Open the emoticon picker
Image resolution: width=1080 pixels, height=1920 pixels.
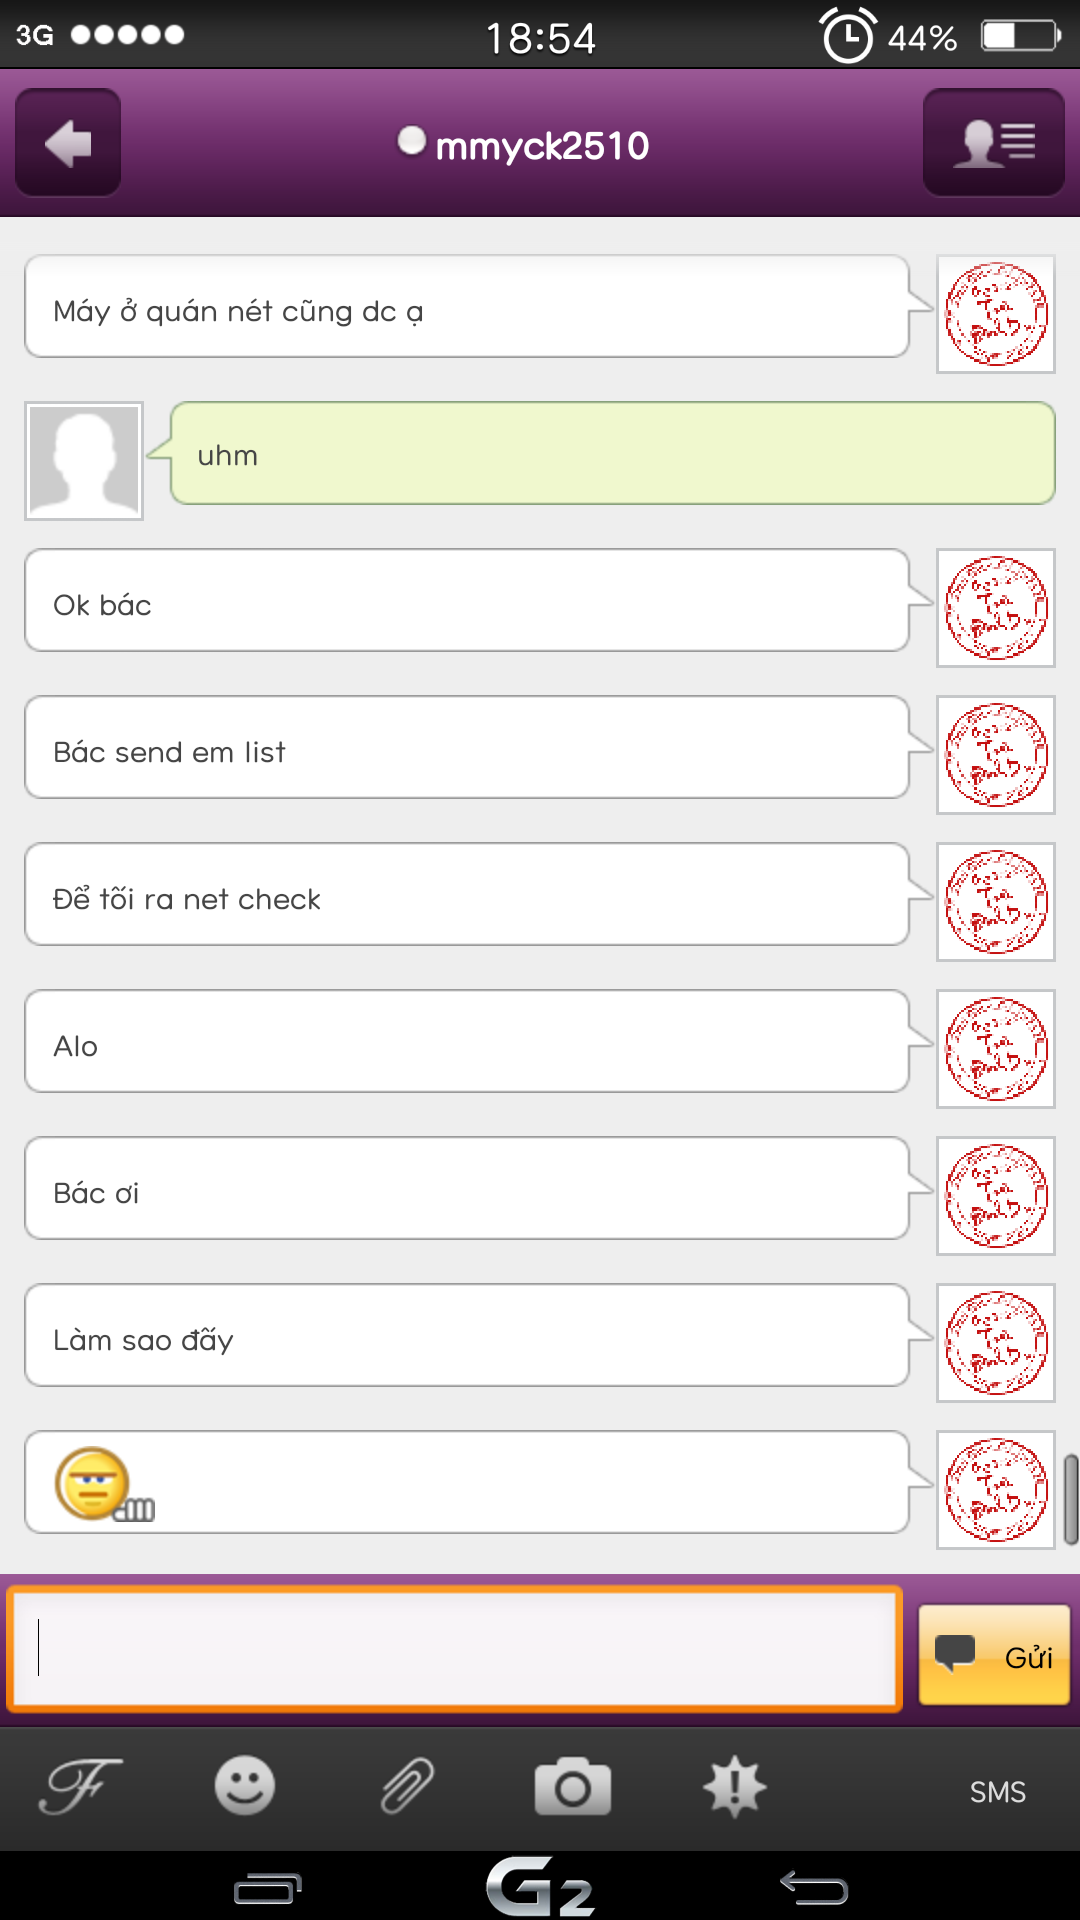coord(245,1786)
